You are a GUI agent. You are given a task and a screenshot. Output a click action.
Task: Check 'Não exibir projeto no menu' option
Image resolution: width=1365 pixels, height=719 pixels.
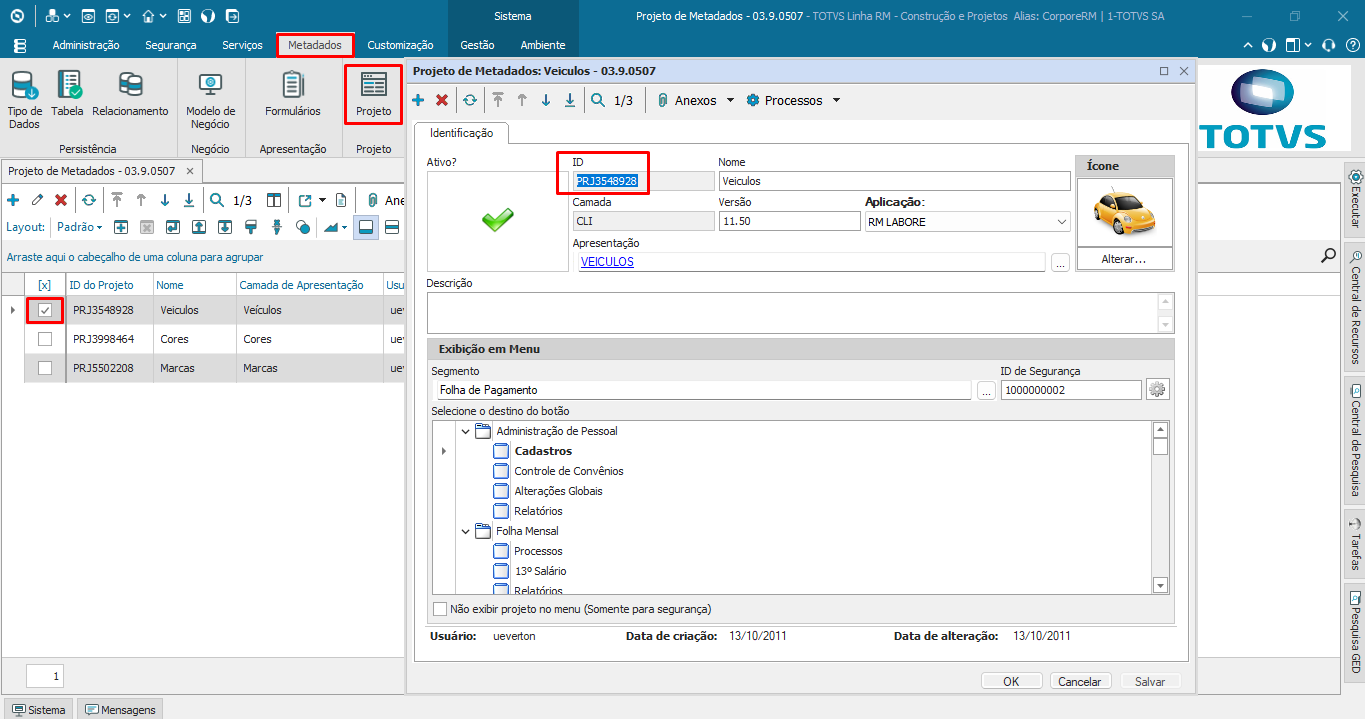440,608
